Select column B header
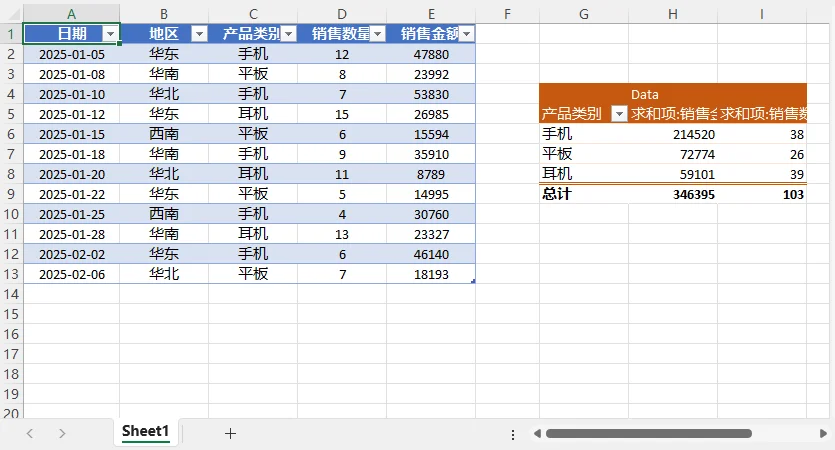The image size is (835, 450). [164, 14]
